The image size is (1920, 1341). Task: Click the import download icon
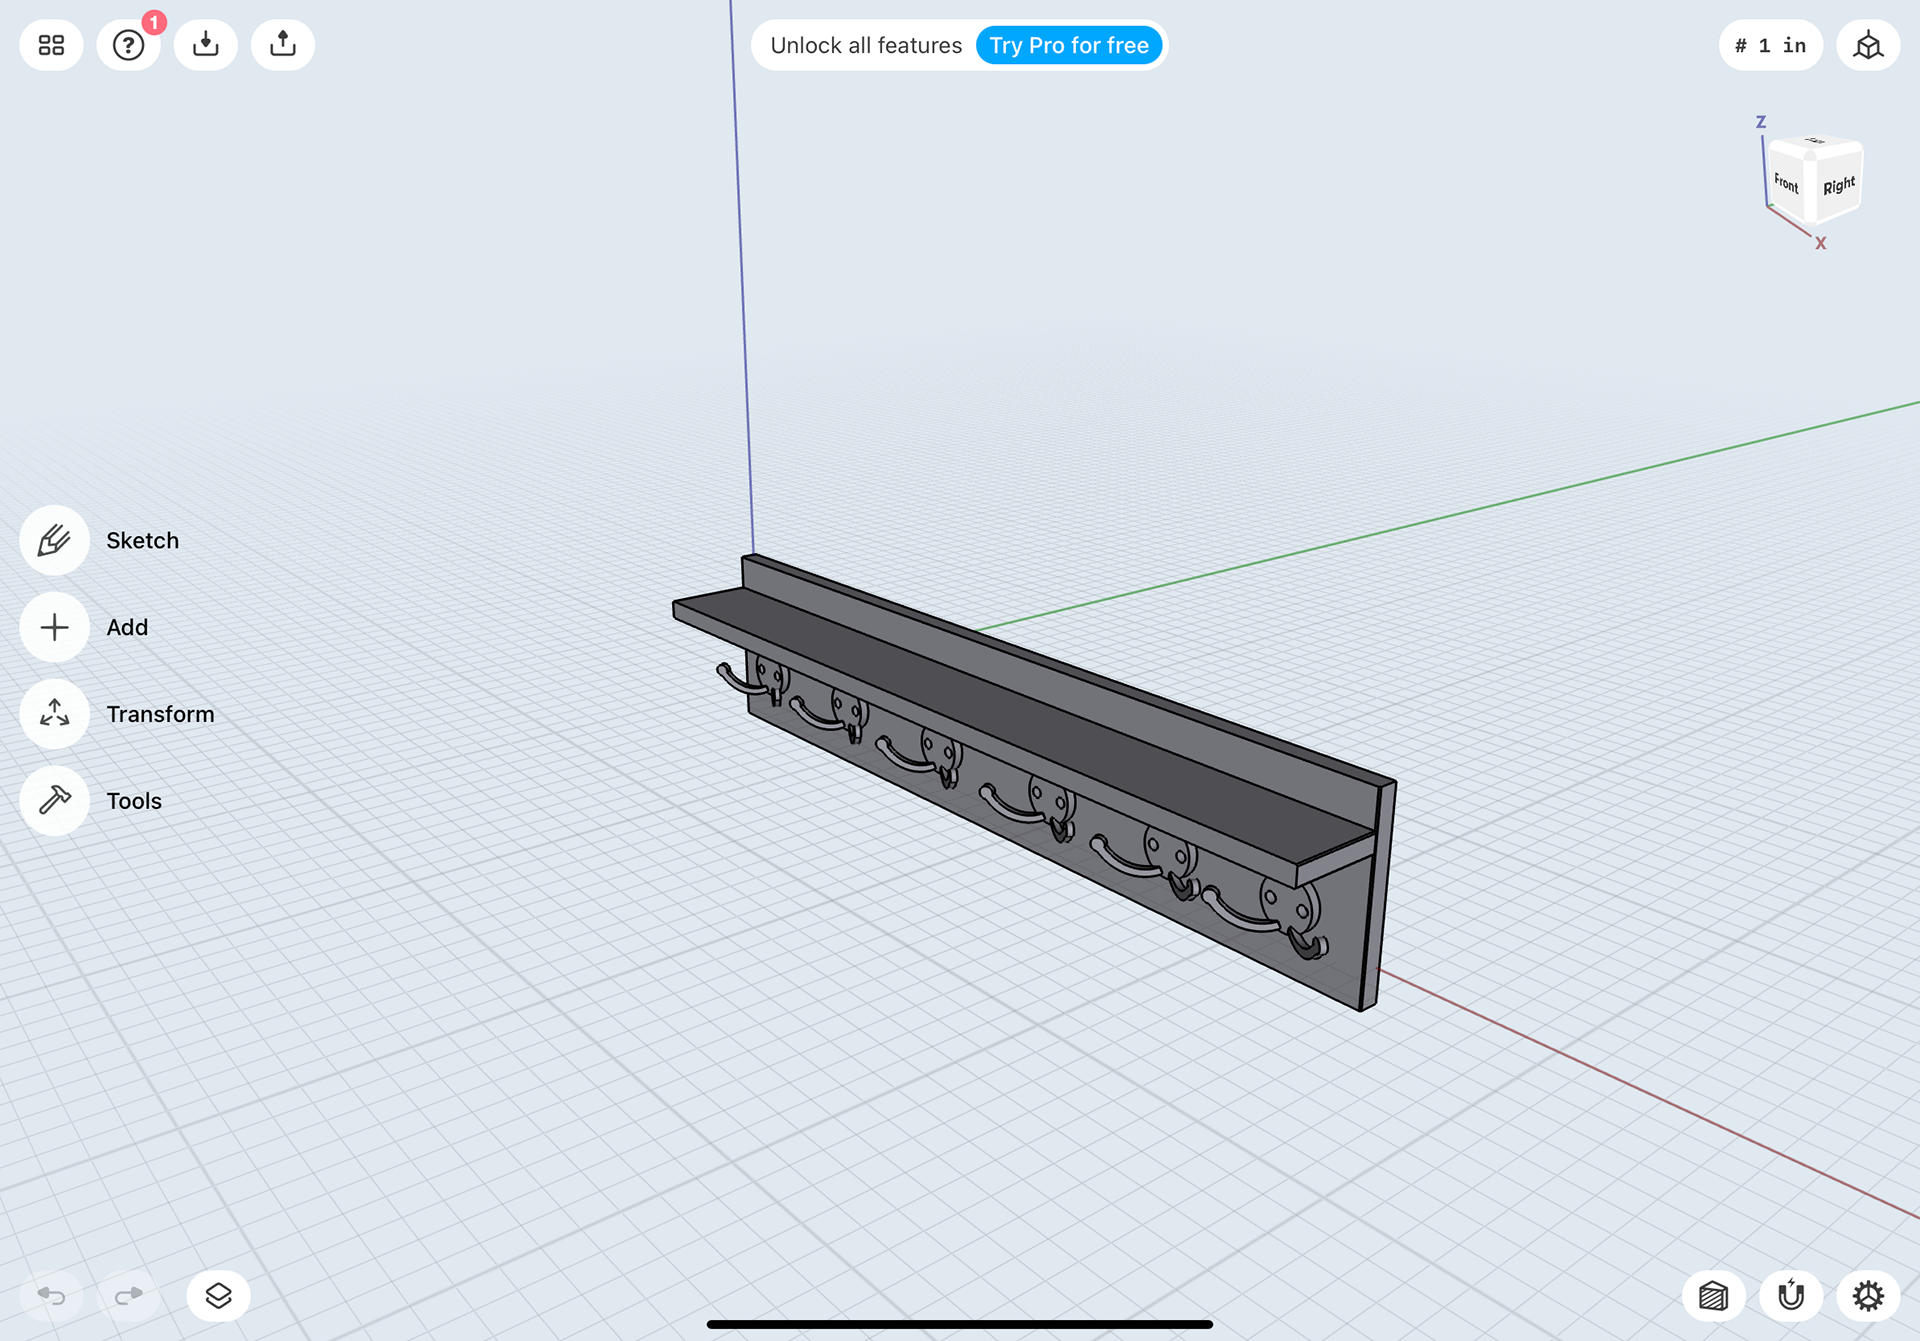206,45
